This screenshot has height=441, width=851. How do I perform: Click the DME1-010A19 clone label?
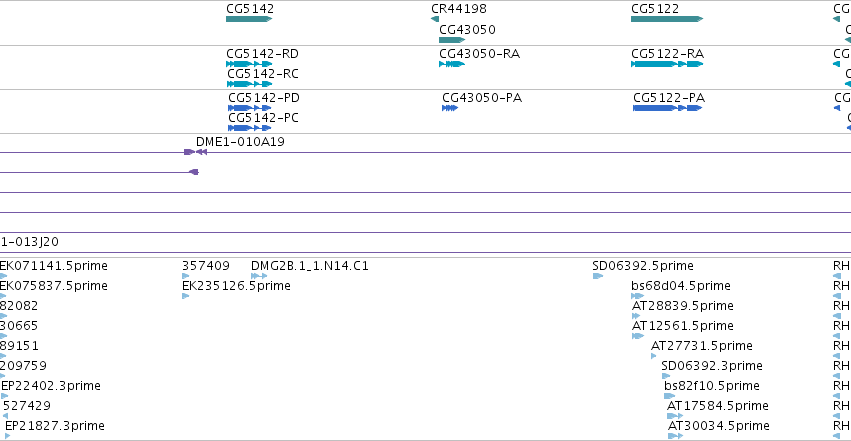point(240,142)
